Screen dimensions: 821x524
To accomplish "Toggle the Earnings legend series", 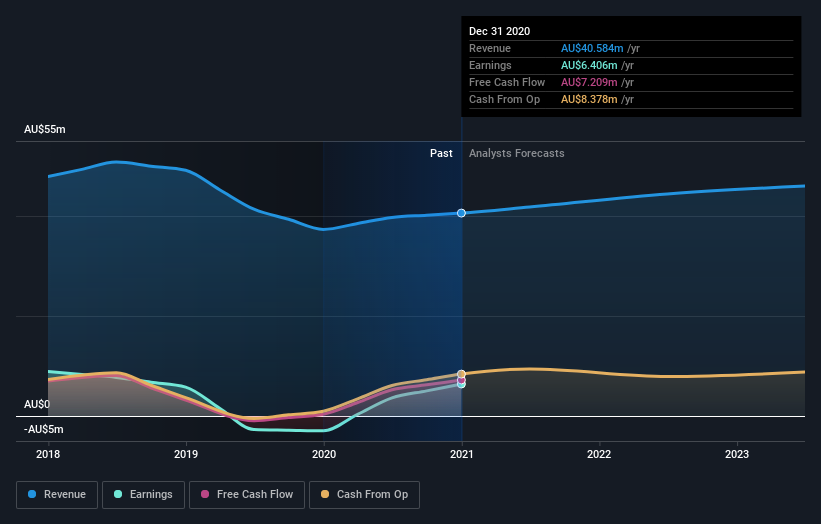I will pos(143,495).
